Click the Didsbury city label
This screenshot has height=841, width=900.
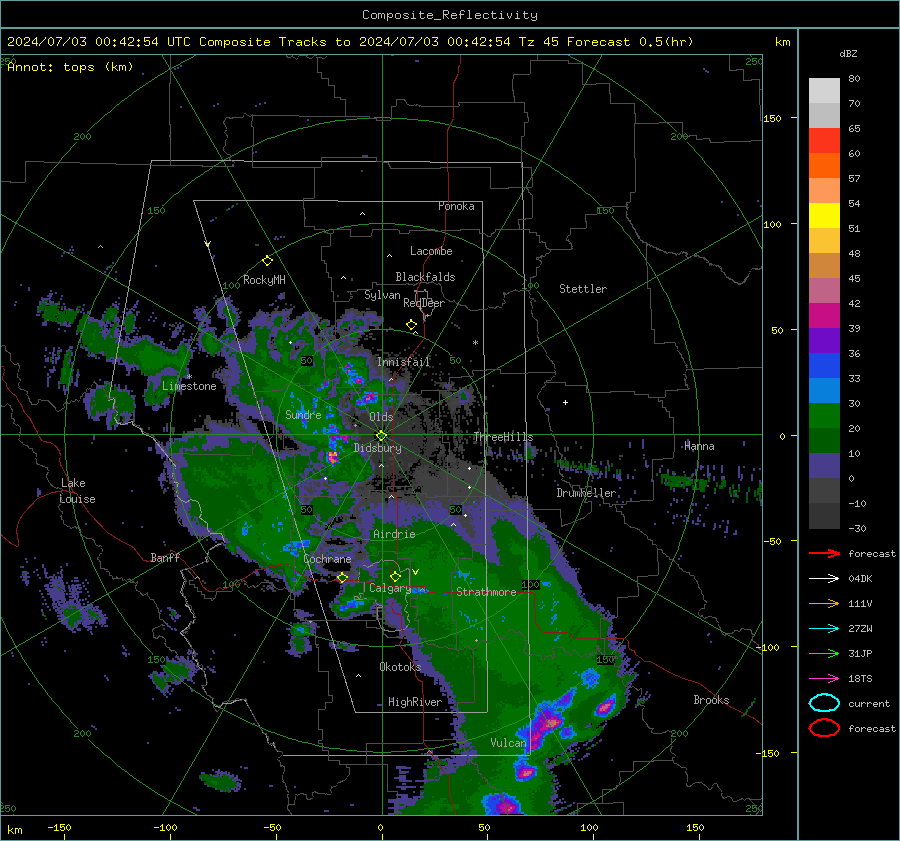pos(378,448)
